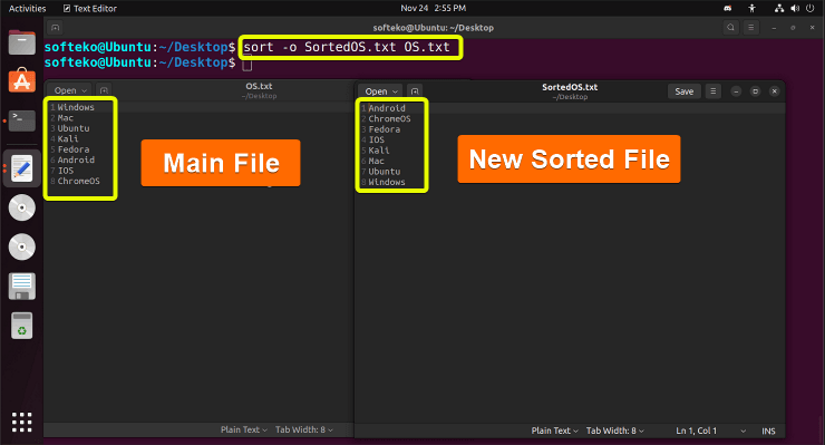This screenshot has width=825, height=445.
Task: Click the SortedOS.txt window title
Action: (570, 87)
